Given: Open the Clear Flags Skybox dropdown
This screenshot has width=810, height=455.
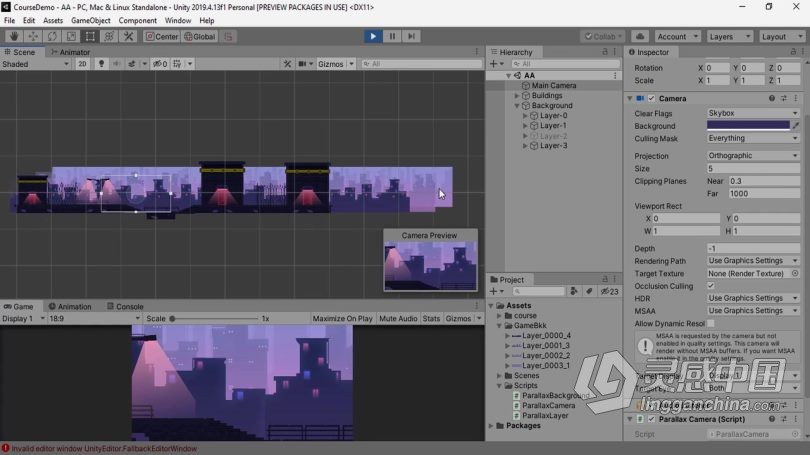Looking at the screenshot, I should coord(753,113).
